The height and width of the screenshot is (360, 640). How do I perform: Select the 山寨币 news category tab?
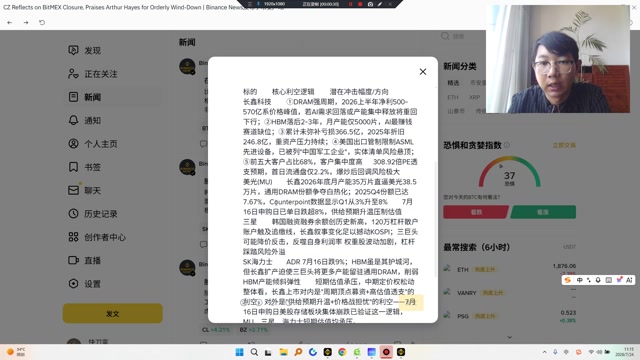point(456,111)
